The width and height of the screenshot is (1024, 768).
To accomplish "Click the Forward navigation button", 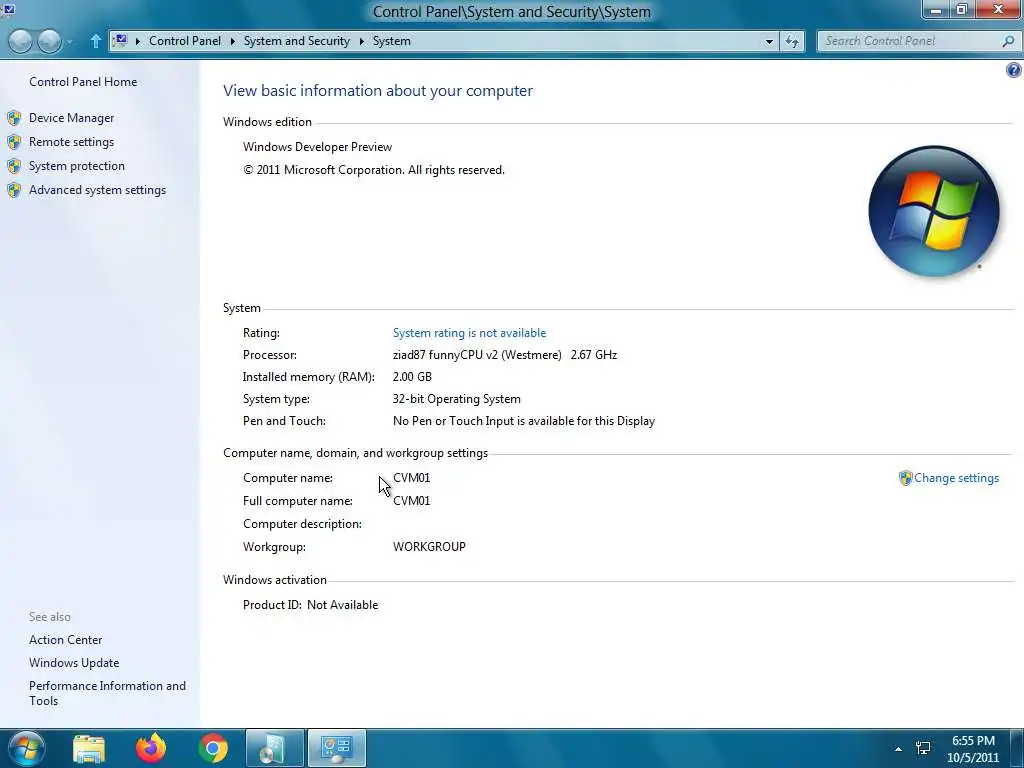I will click(49, 41).
